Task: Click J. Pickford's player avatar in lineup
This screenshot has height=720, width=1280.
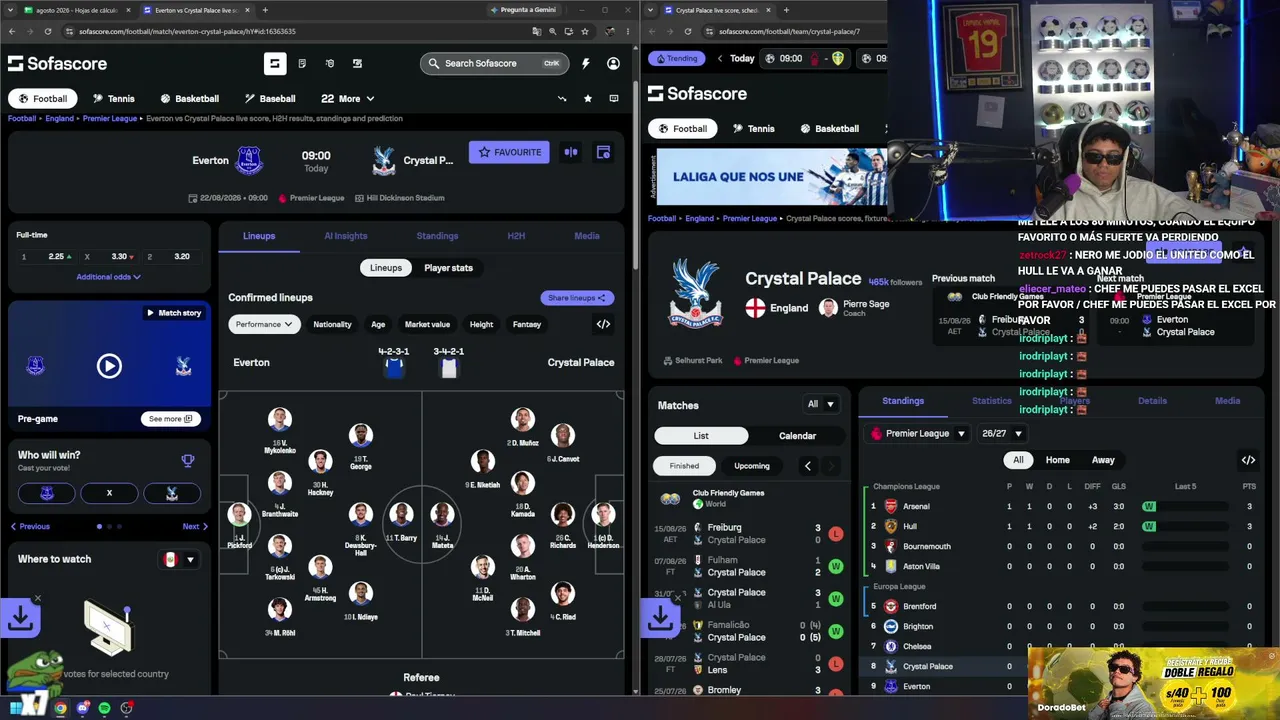Action: 238,515
